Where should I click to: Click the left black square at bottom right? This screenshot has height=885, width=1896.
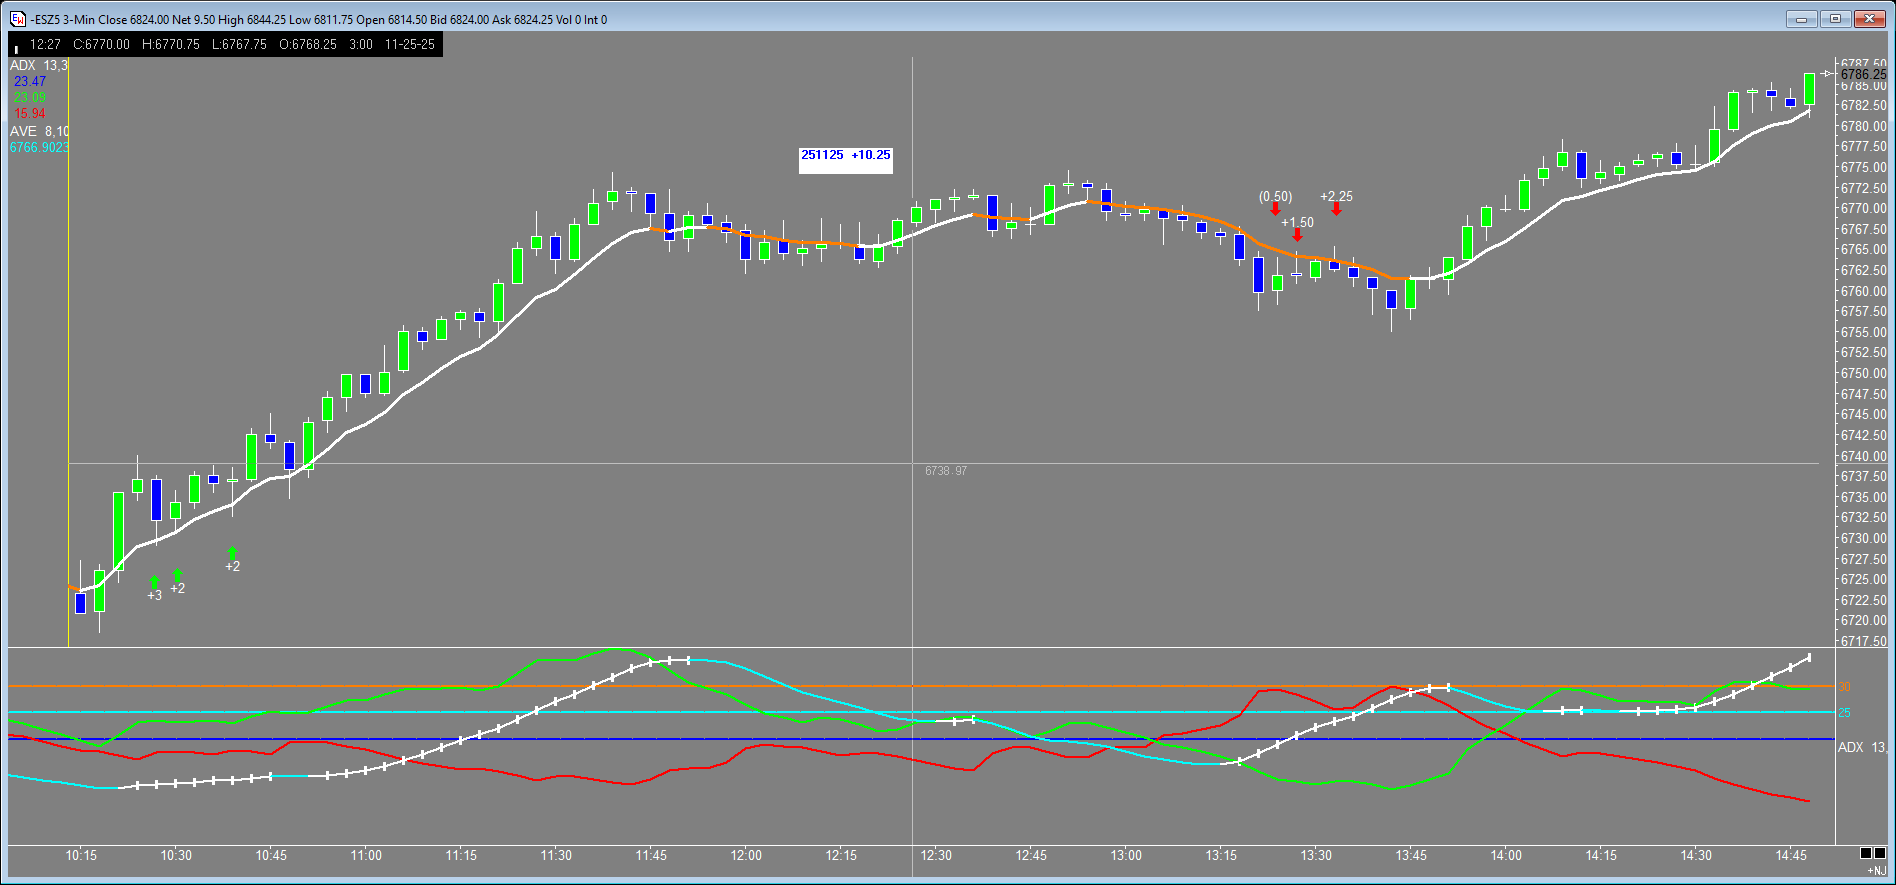(x=1866, y=853)
